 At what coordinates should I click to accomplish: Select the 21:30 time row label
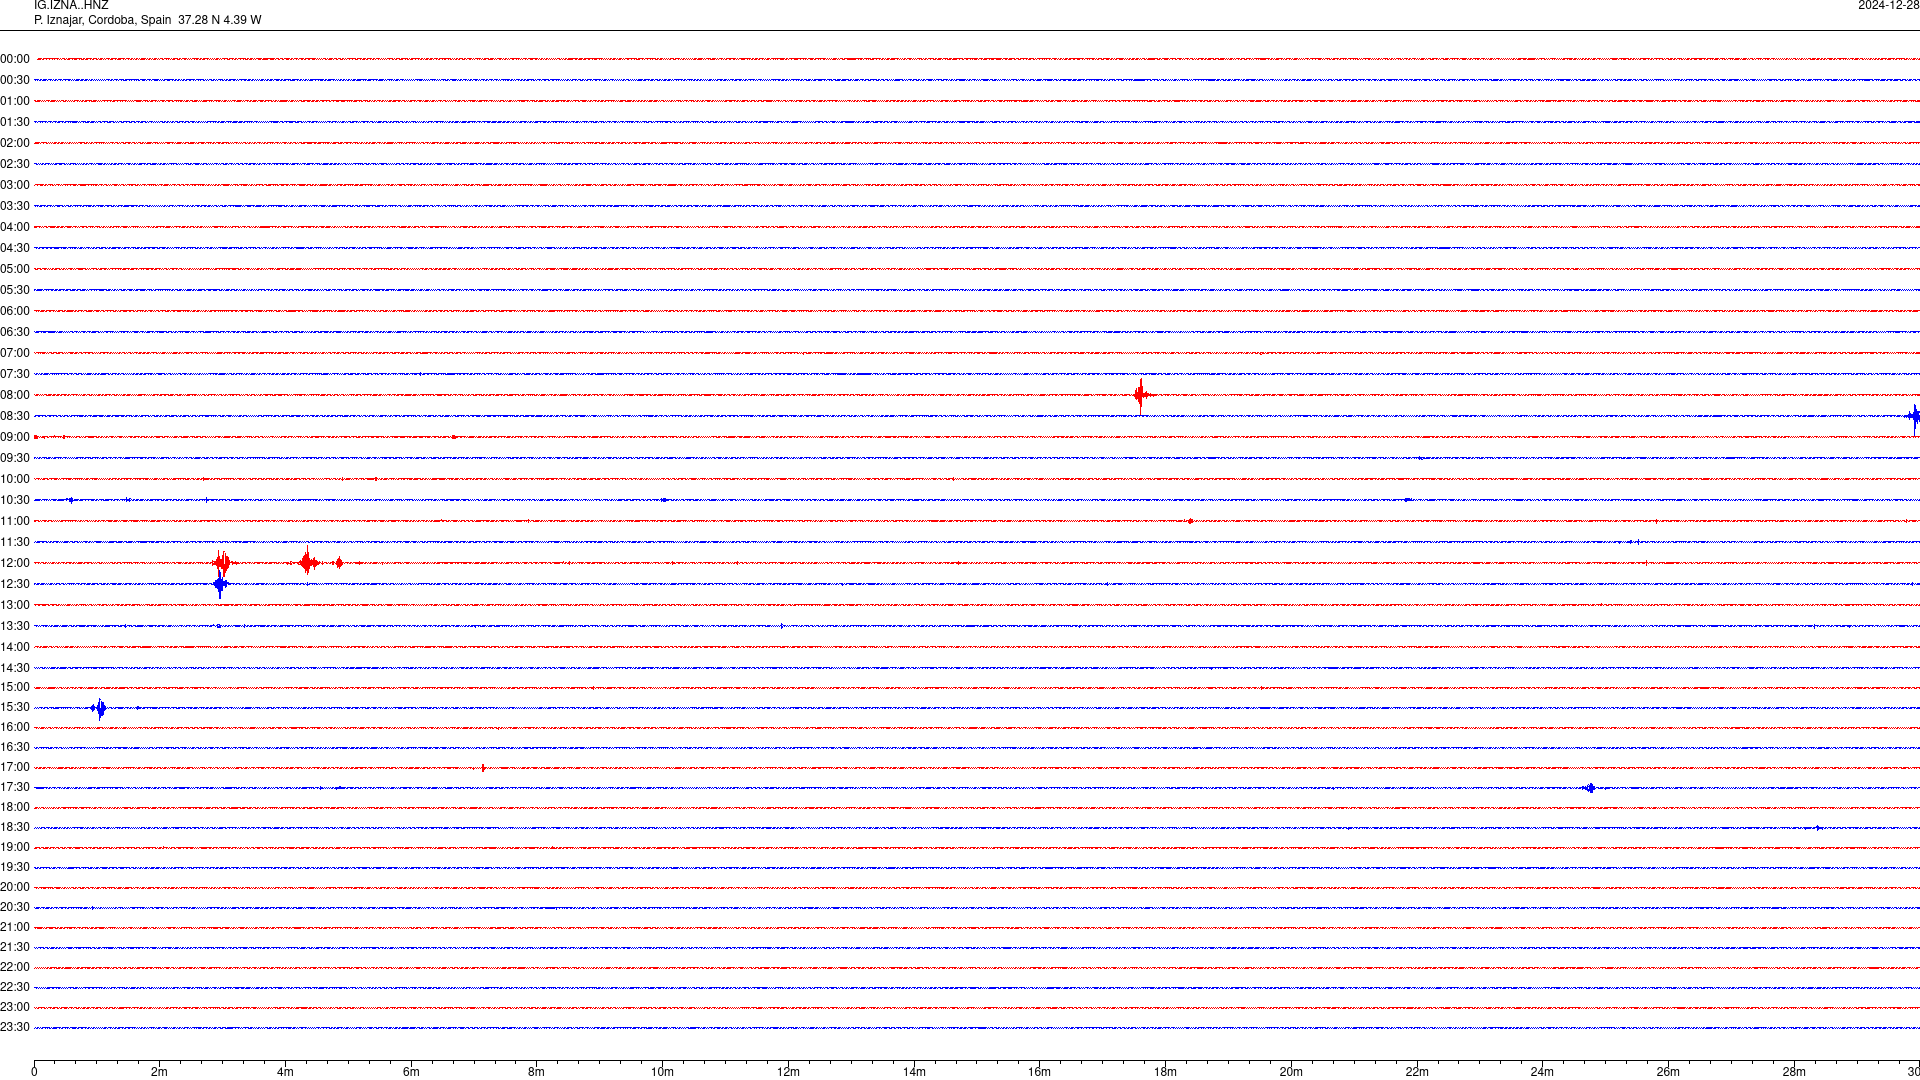point(15,947)
